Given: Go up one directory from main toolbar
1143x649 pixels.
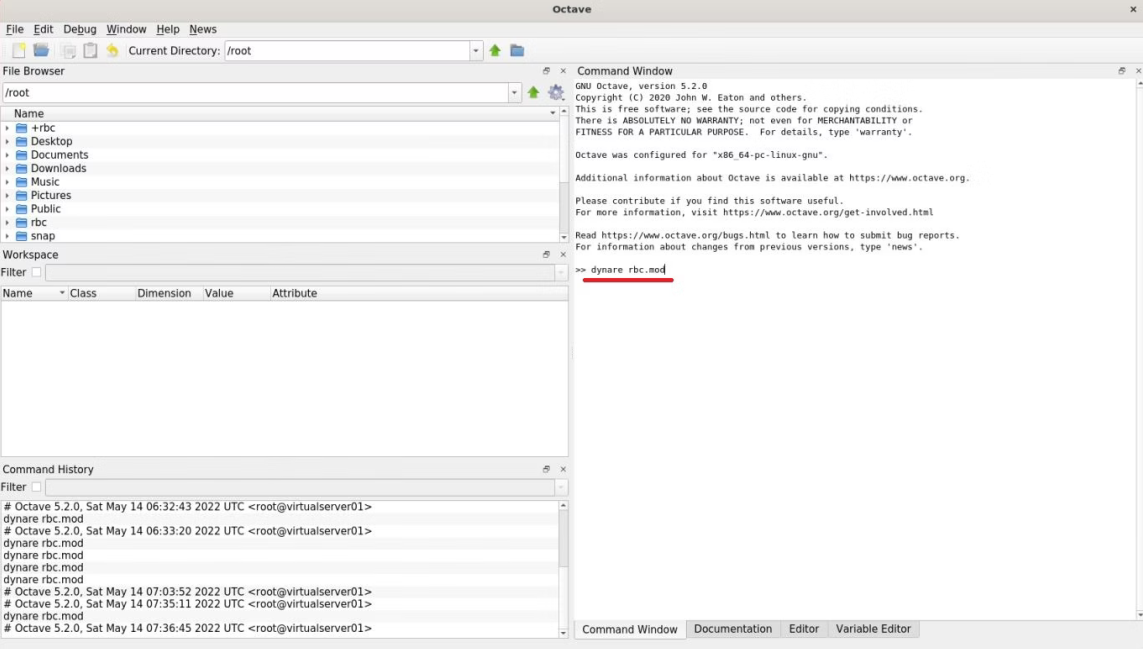Looking at the screenshot, I should point(495,50).
